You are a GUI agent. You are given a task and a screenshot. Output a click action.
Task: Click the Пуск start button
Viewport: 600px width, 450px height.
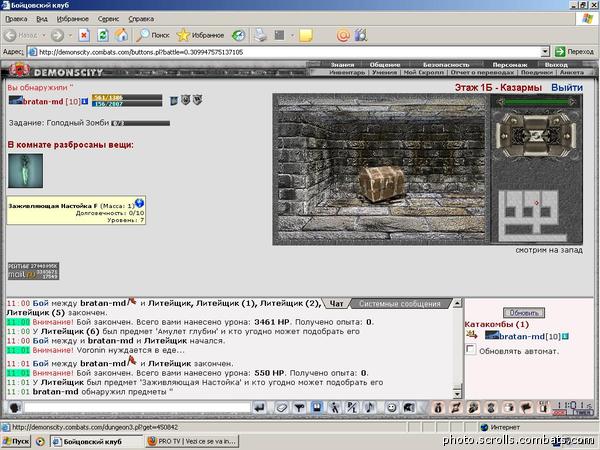(x=16, y=441)
